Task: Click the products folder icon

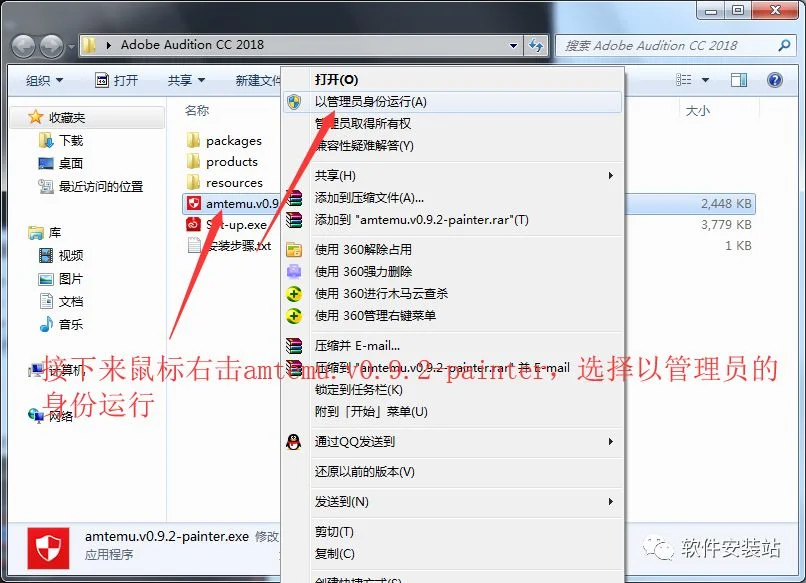Action: point(193,161)
